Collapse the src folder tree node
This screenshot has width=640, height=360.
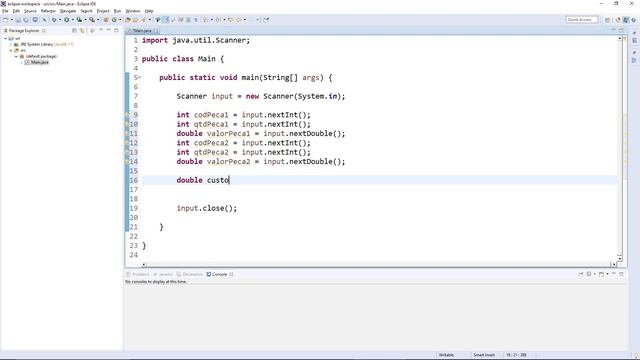coord(11,50)
